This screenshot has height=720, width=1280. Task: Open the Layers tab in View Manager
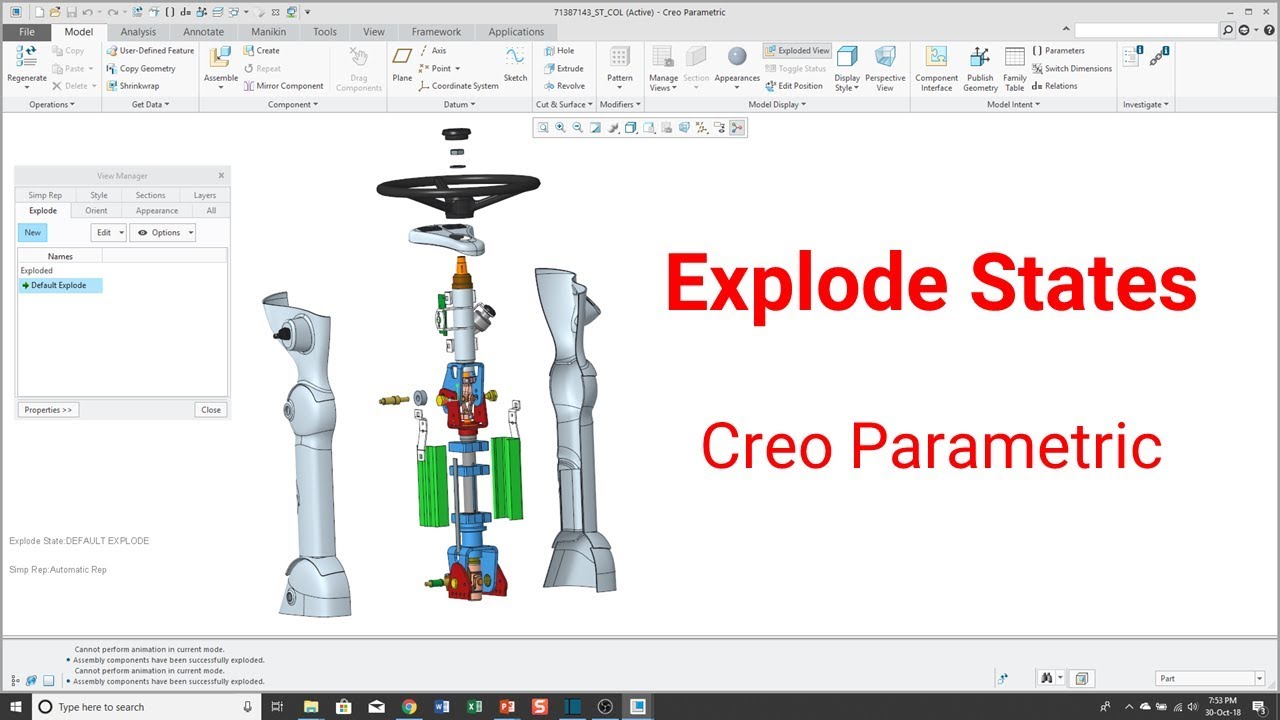204,195
